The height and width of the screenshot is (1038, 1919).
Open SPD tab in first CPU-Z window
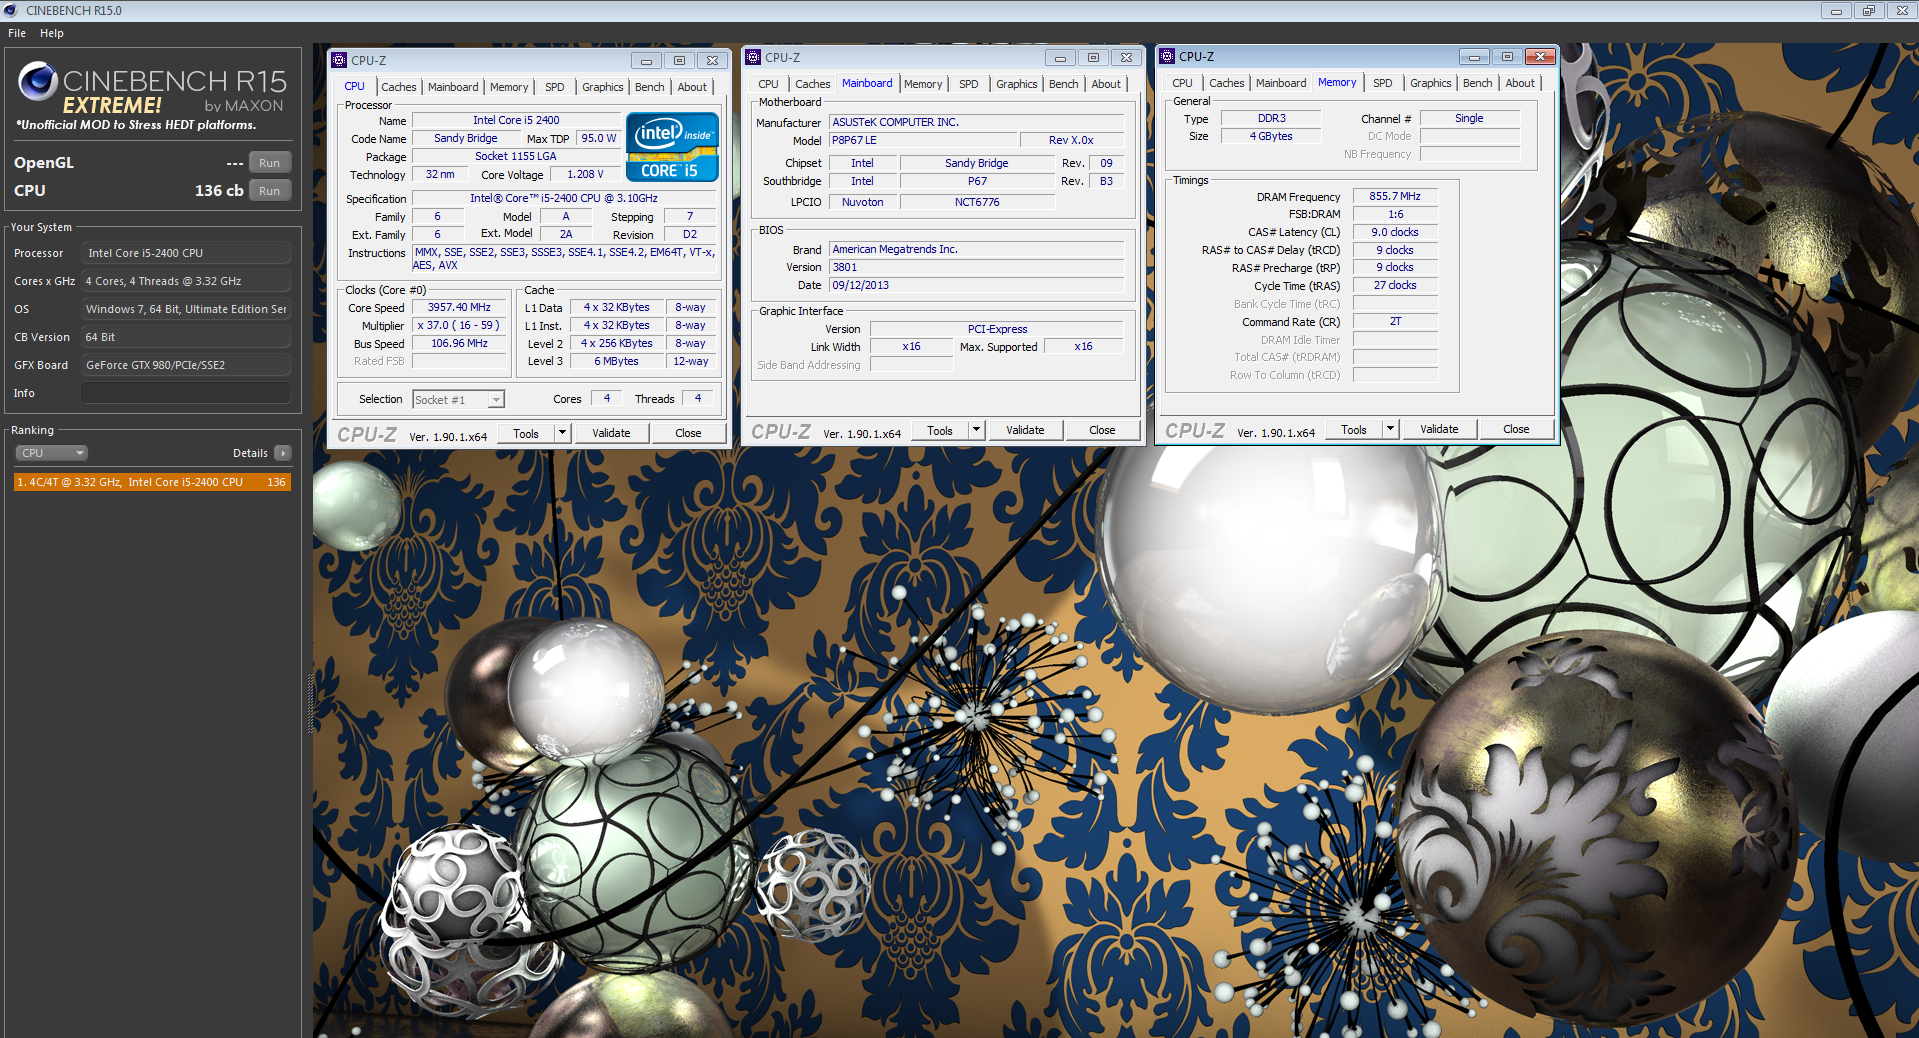pos(555,87)
